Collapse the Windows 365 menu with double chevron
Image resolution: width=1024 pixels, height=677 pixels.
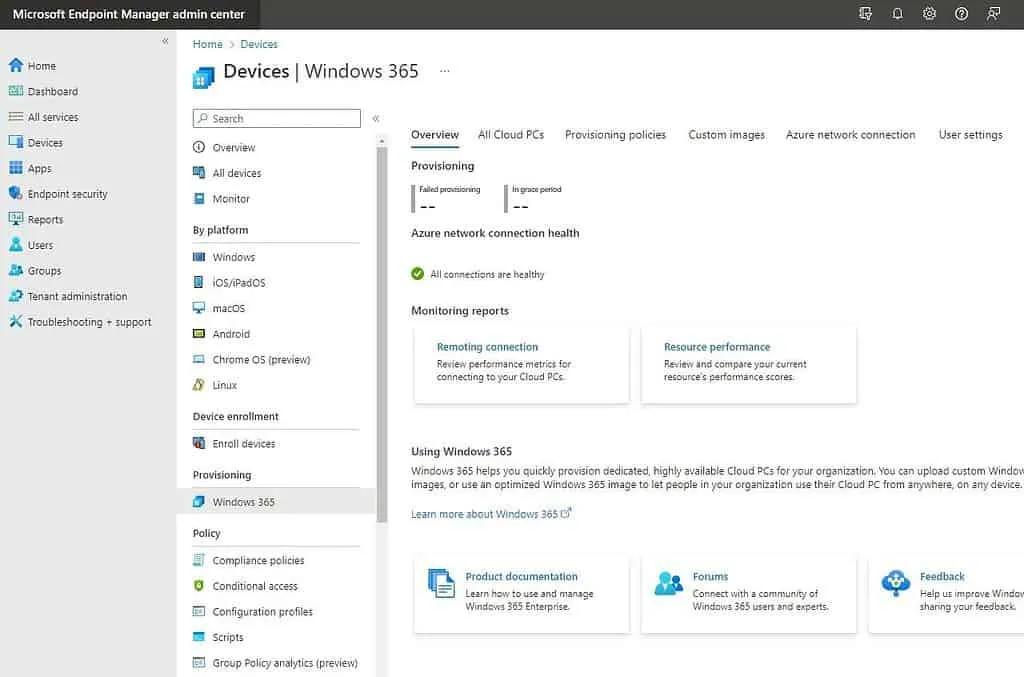click(x=377, y=117)
